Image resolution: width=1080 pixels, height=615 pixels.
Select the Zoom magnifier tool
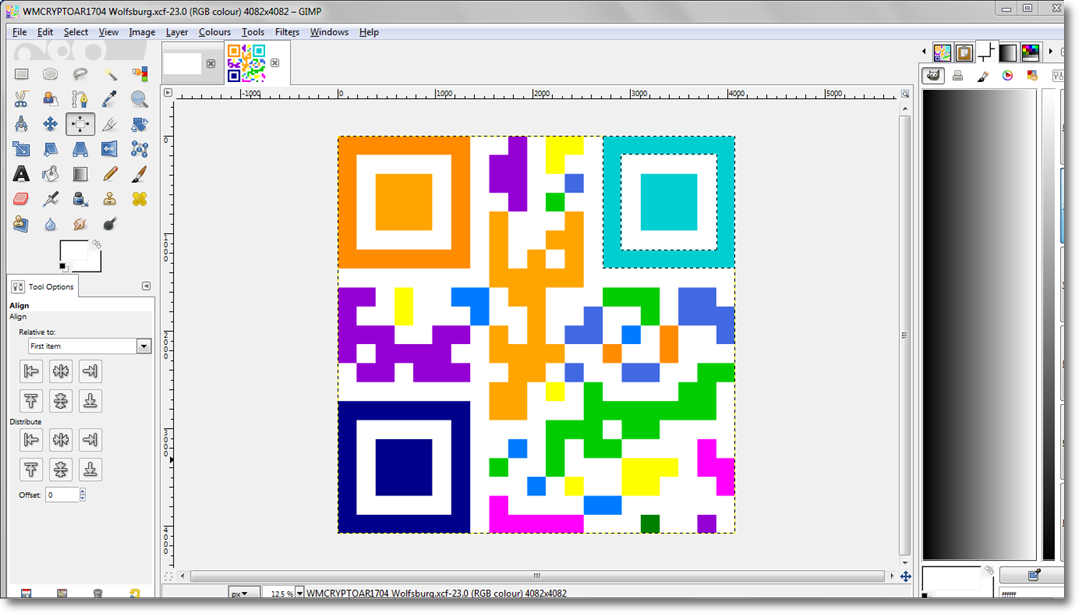139,99
